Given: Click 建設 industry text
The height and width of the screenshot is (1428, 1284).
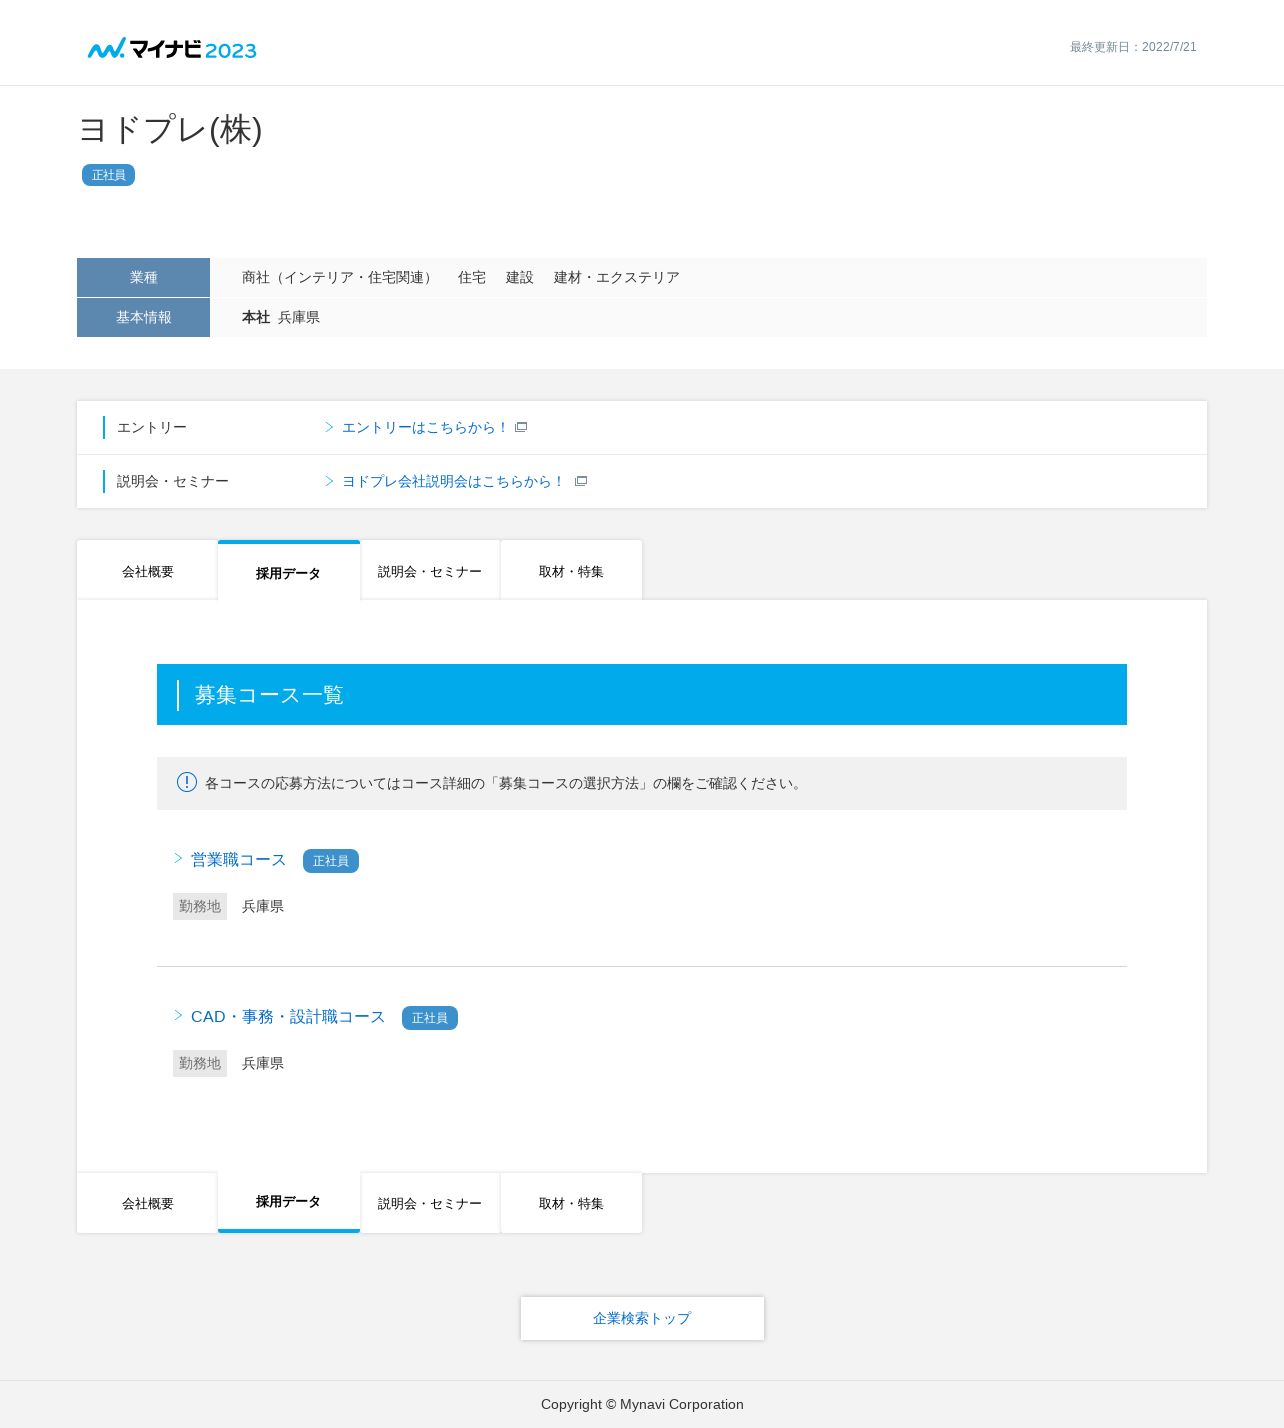Looking at the screenshot, I should click(x=520, y=277).
